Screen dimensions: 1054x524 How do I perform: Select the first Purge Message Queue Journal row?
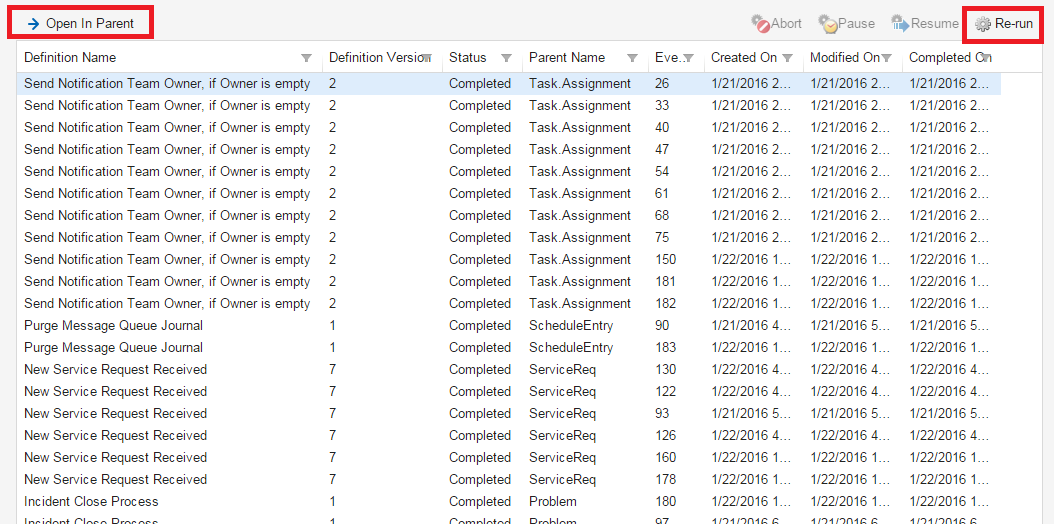(113, 326)
